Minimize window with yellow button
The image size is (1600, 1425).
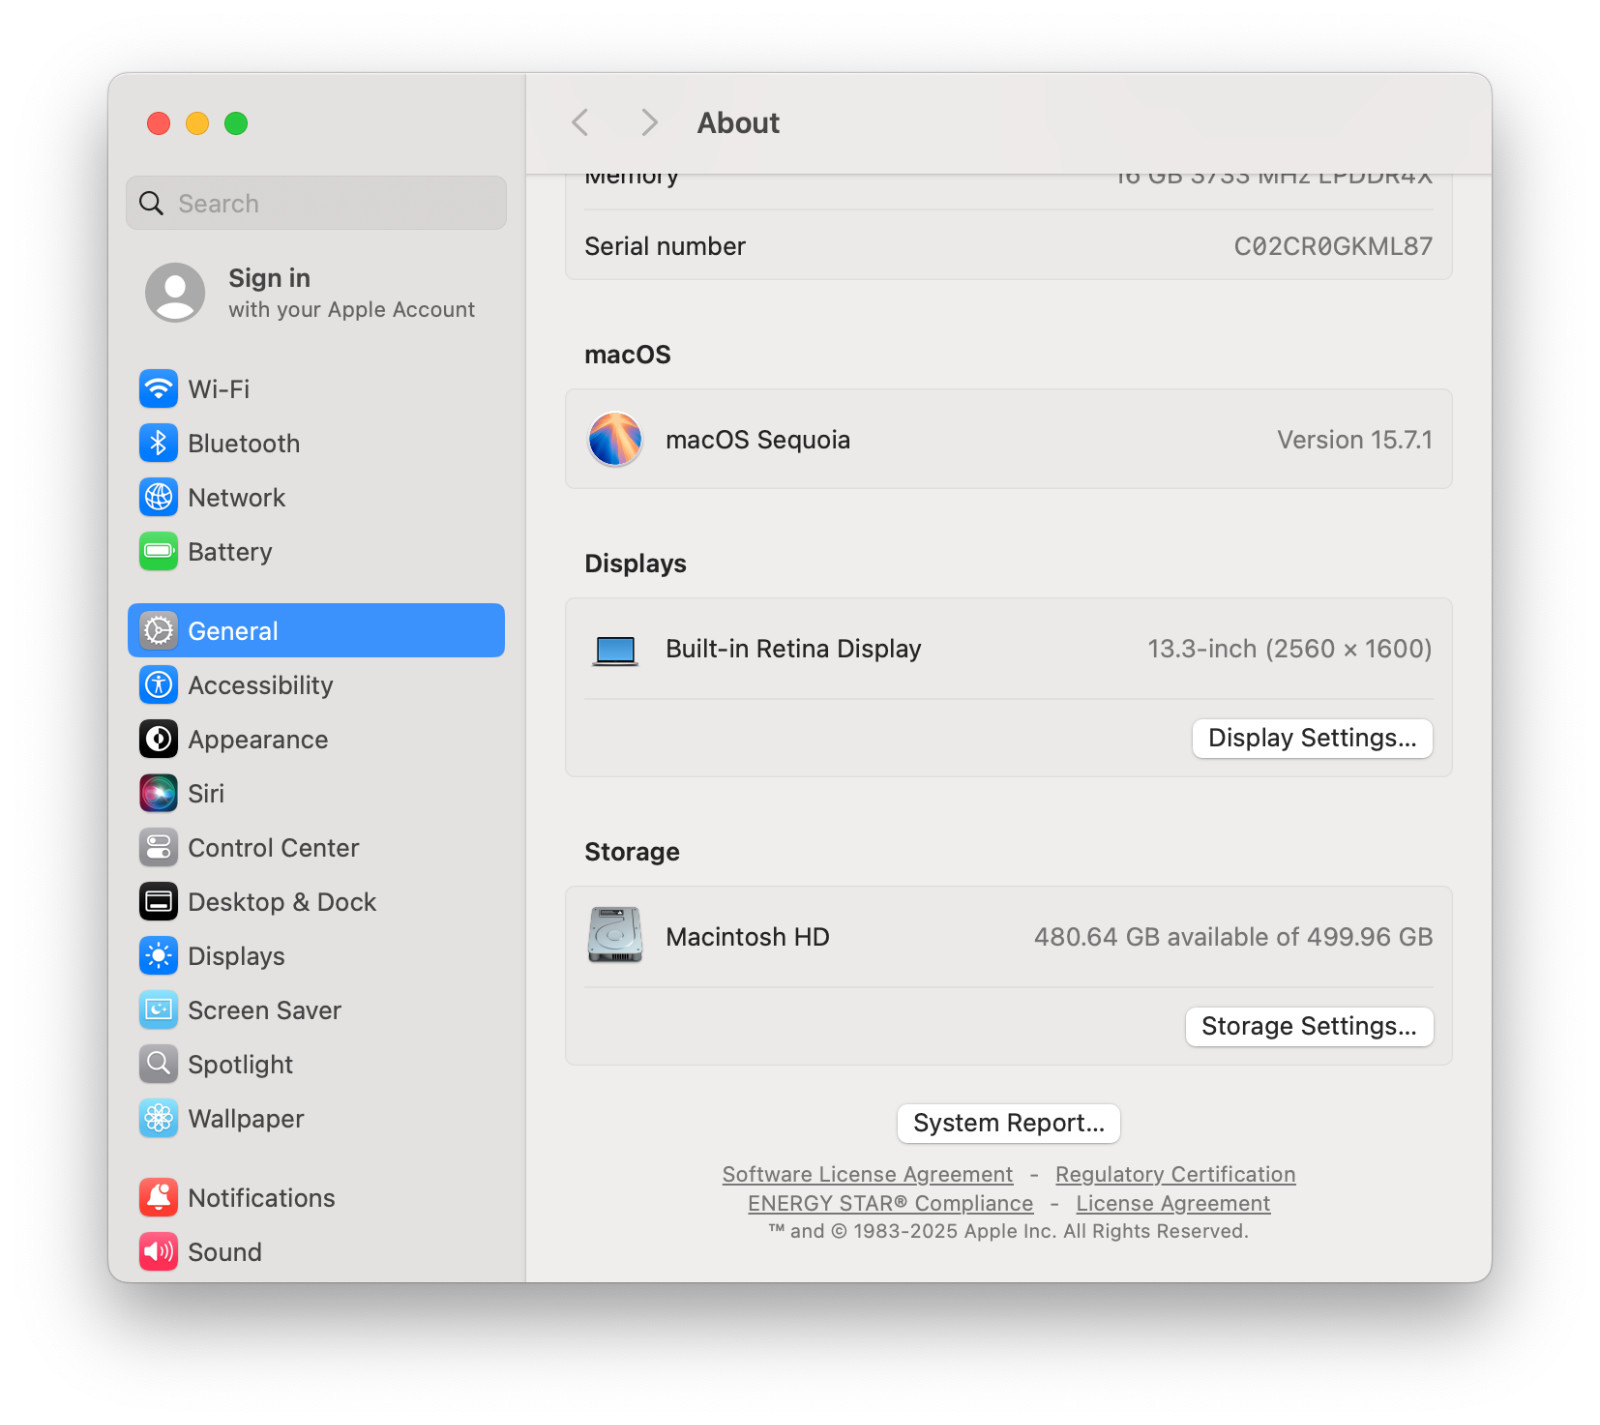(197, 123)
